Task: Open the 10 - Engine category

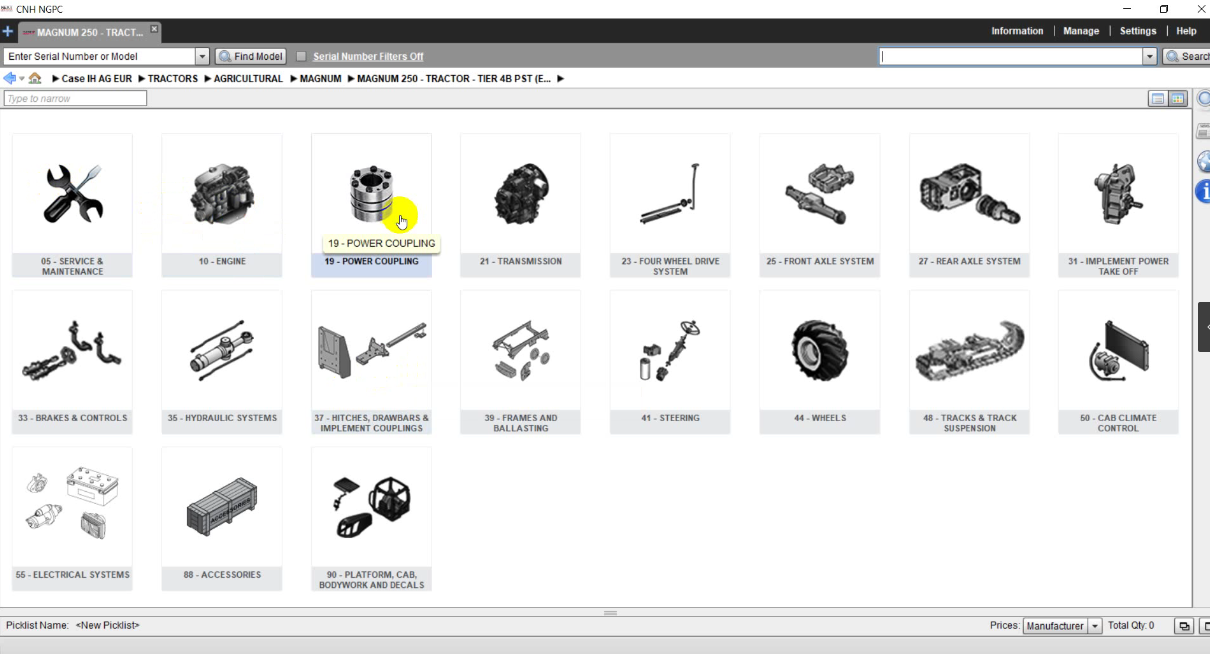Action: pos(222,205)
